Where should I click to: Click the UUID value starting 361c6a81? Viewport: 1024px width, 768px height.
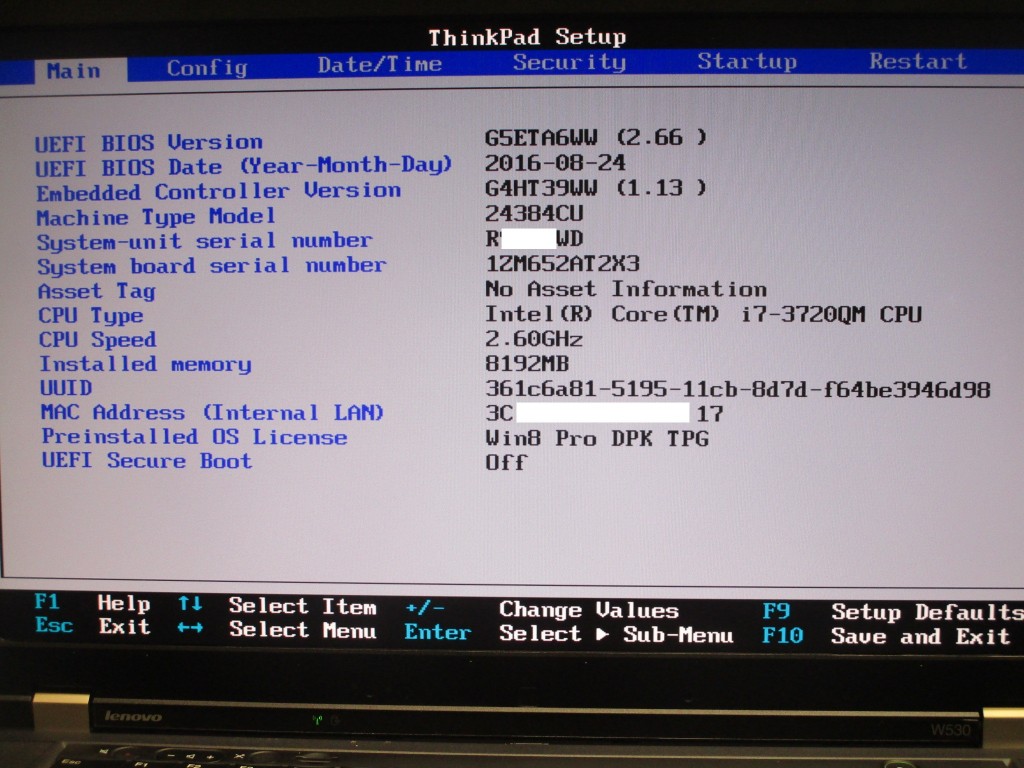pos(739,389)
